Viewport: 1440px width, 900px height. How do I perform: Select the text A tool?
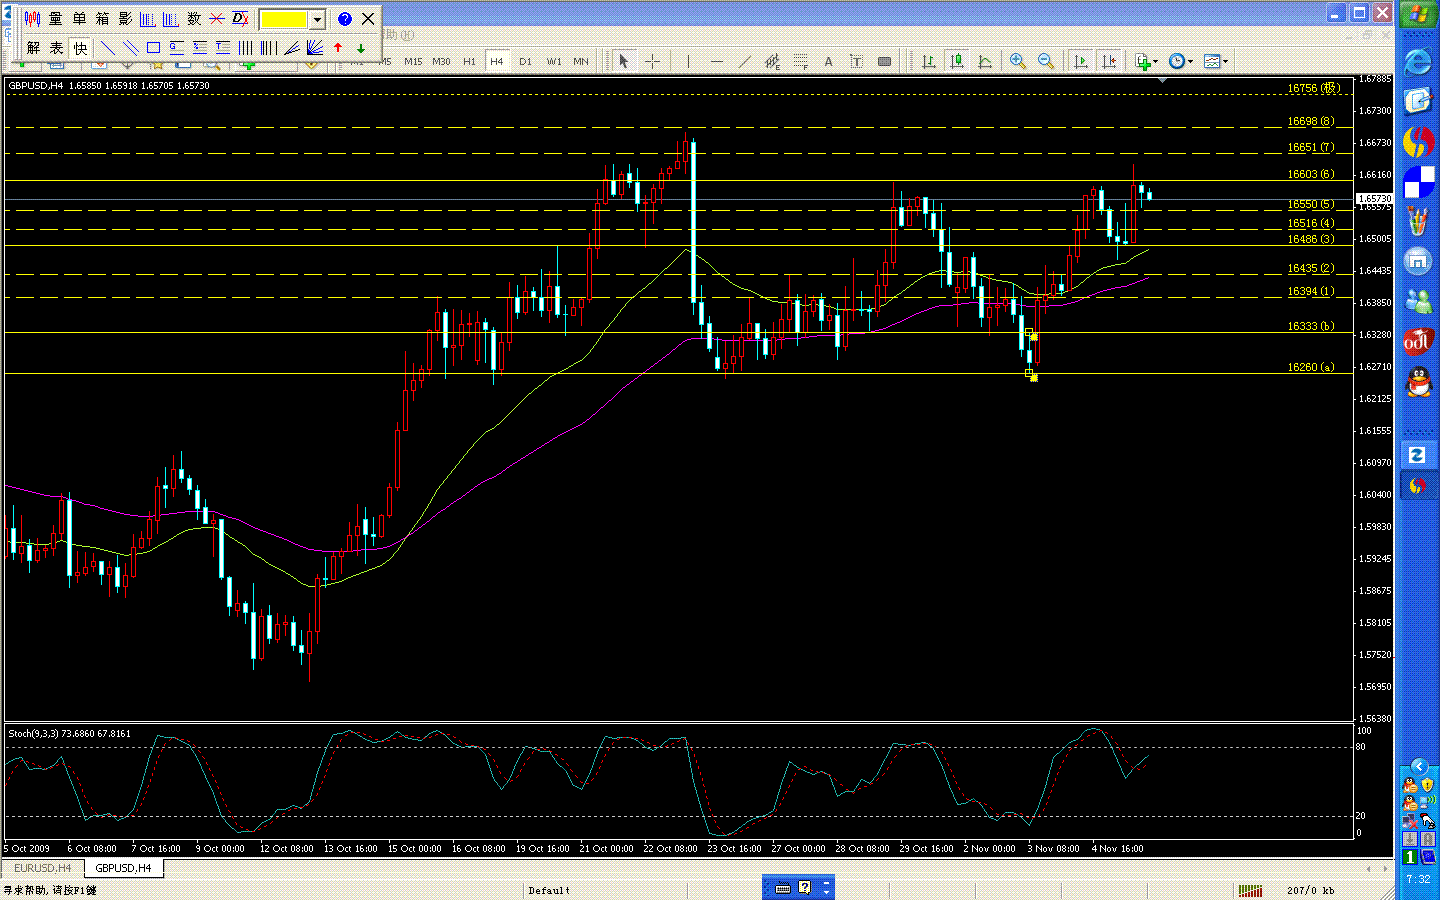coord(828,61)
